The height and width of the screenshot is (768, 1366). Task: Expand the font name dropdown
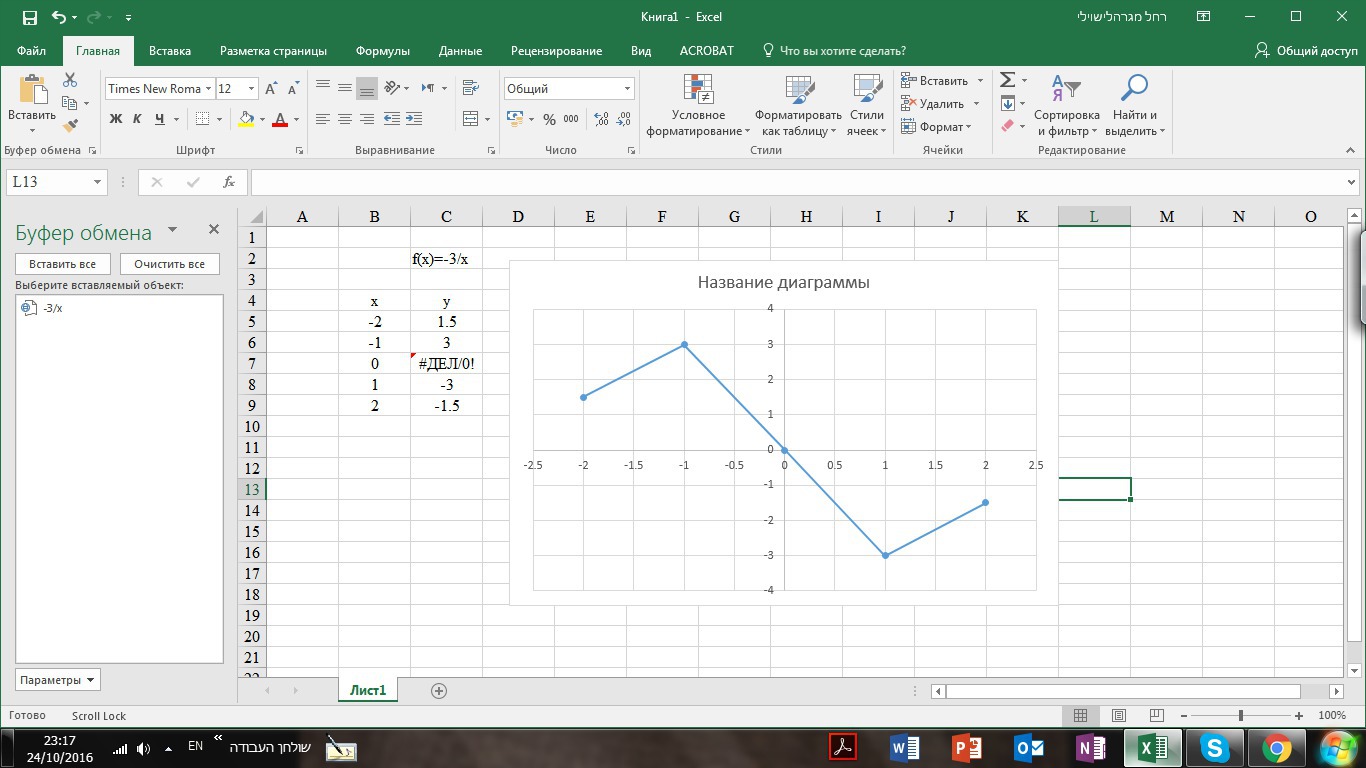[x=208, y=89]
